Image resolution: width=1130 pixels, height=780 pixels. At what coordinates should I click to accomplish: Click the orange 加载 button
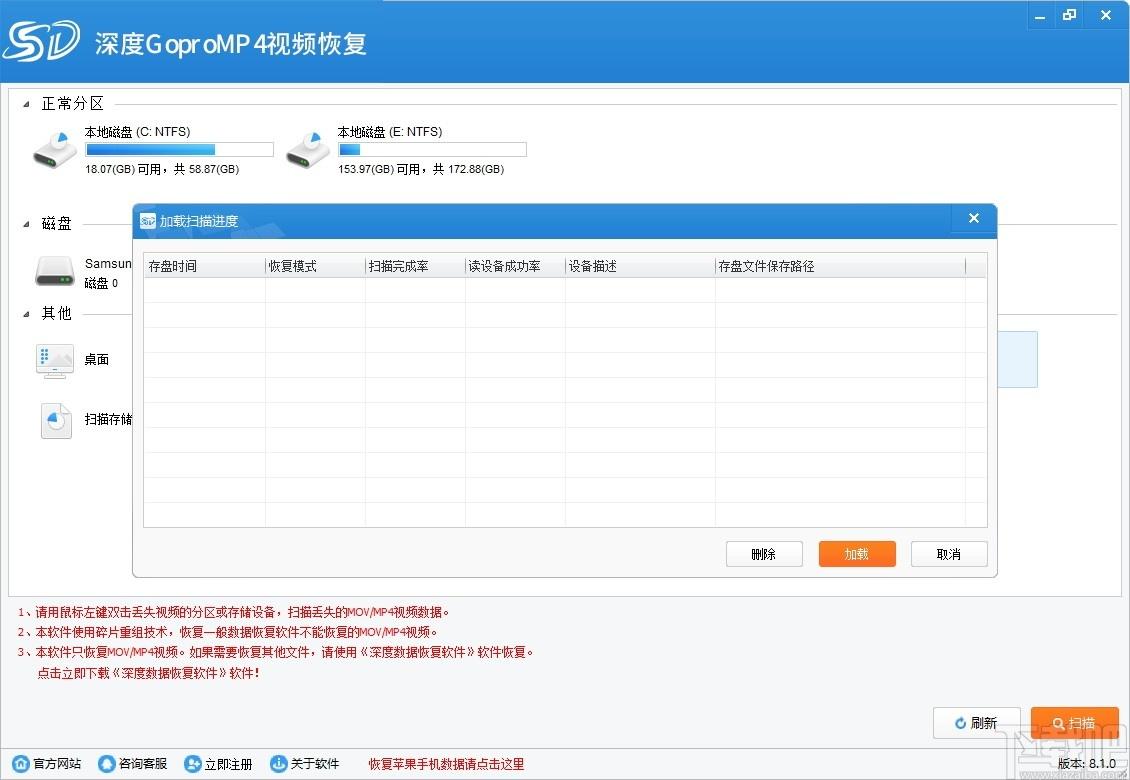[857, 554]
